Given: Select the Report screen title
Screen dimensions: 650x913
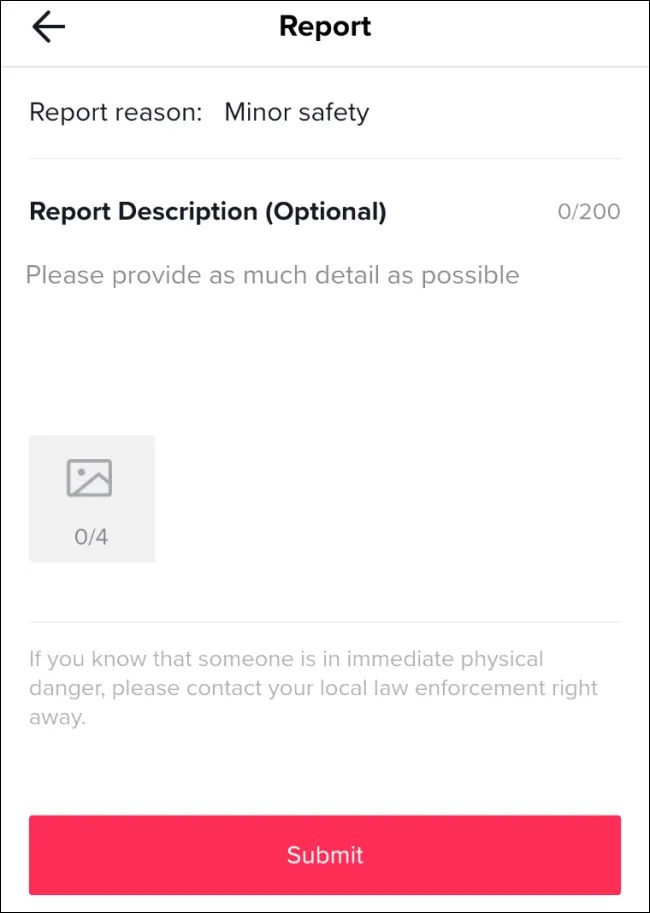Looking at the screenshot, I should click(325, 26).
